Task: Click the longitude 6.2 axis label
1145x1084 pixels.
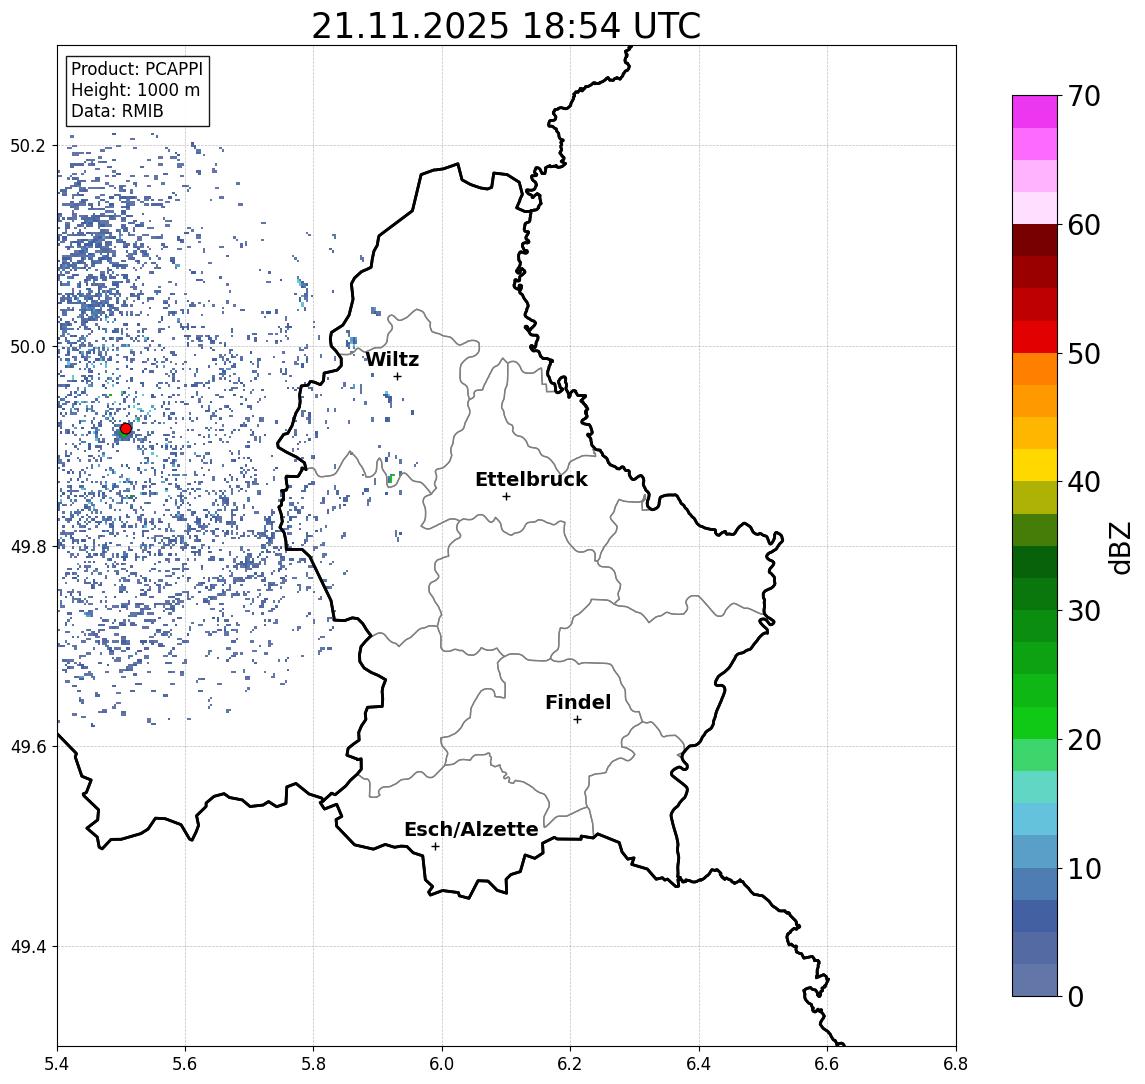Action: pyautogui.click(x=570, y=1064)
